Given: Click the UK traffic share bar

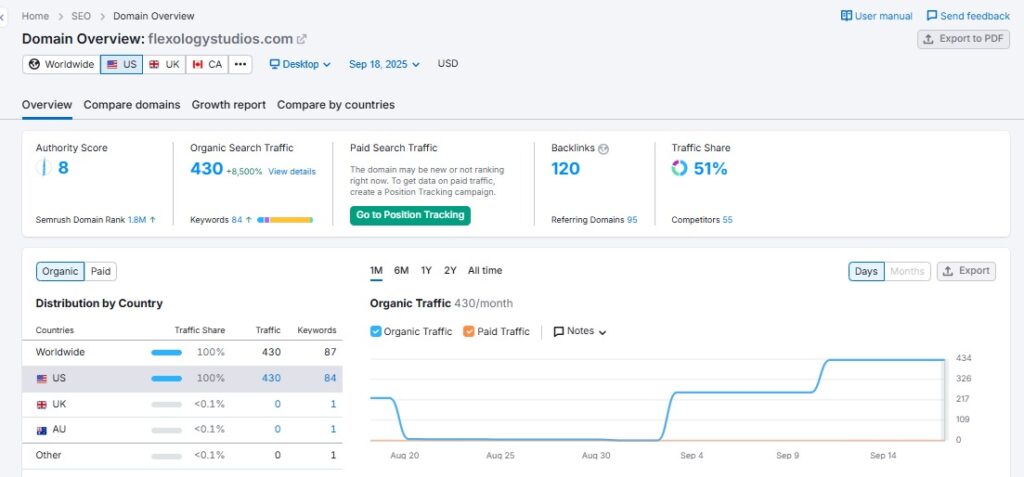Looking at the screenshot, I should (167, 404).
